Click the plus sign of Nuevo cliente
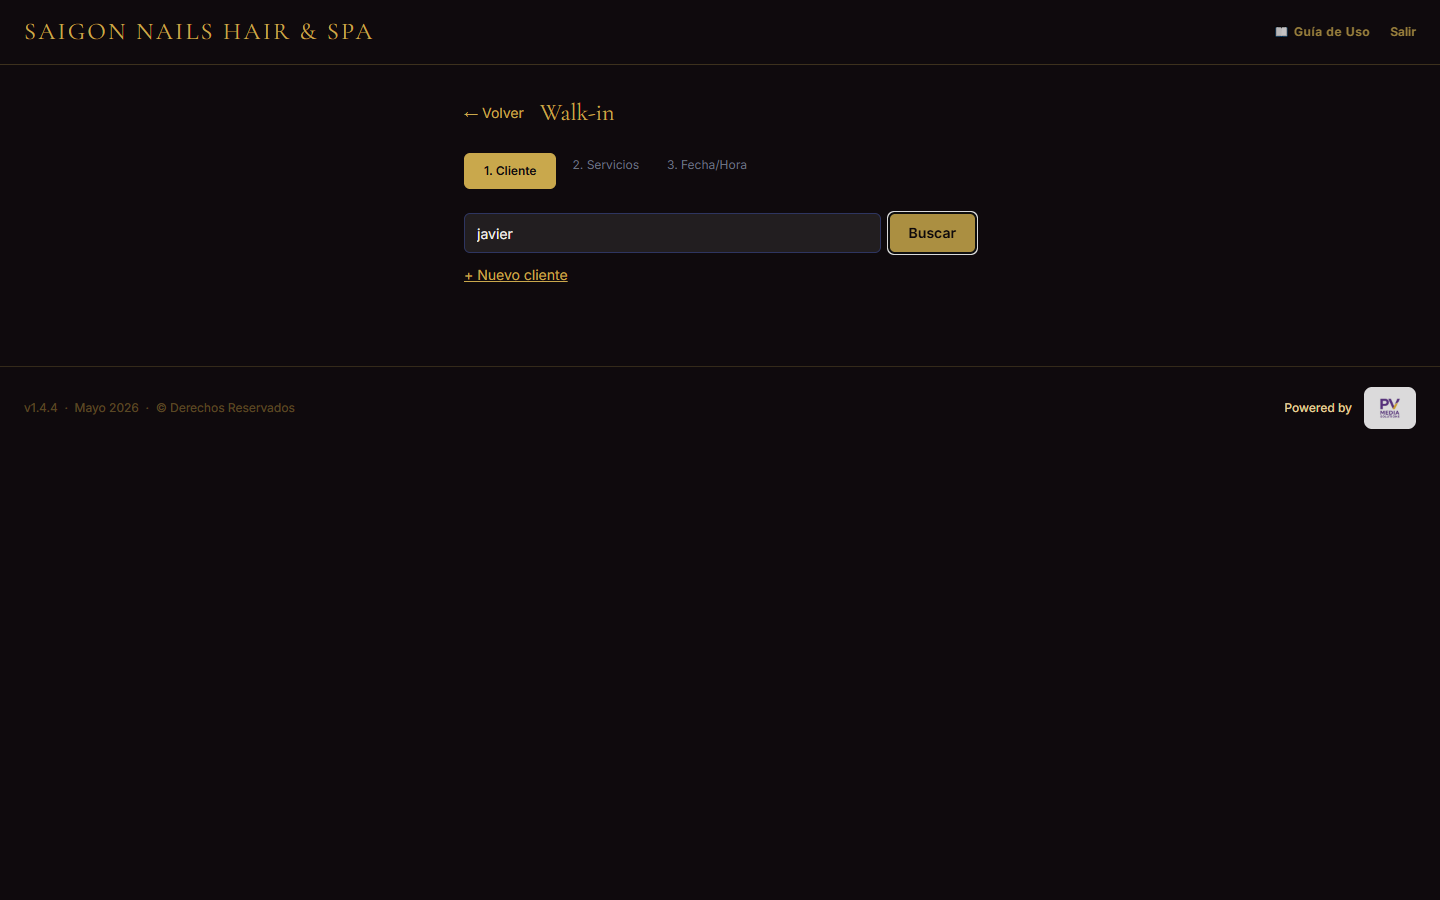 (x=468, y=276)
